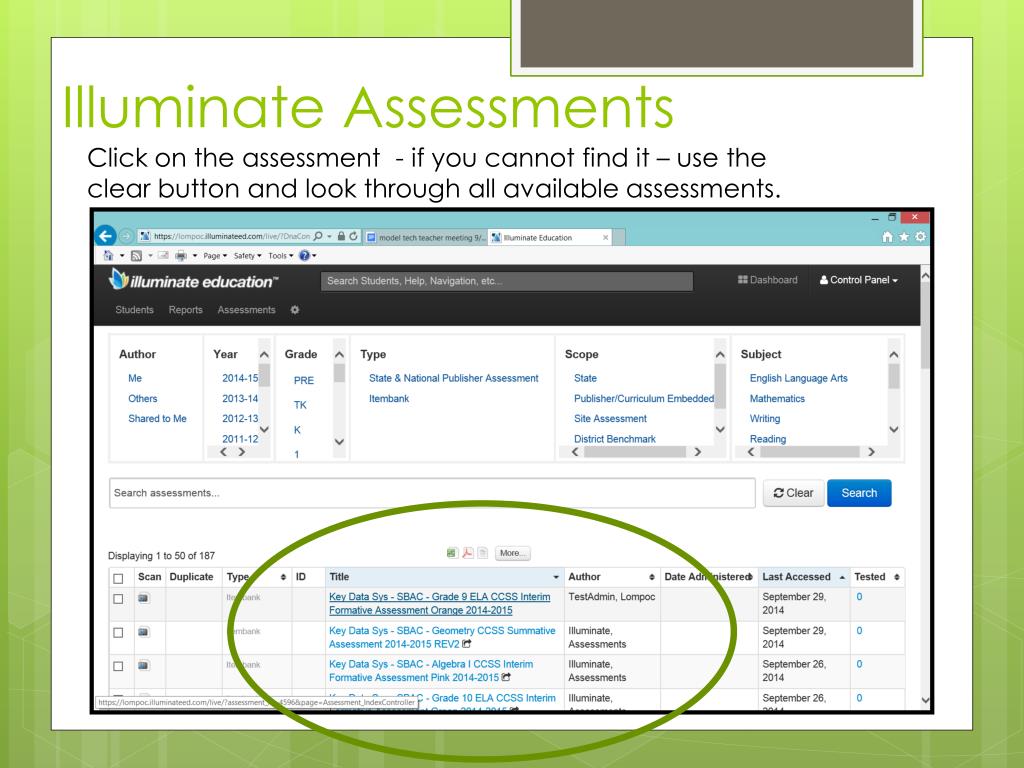
Task: Open the Students menu
Action: pos(135,310)
